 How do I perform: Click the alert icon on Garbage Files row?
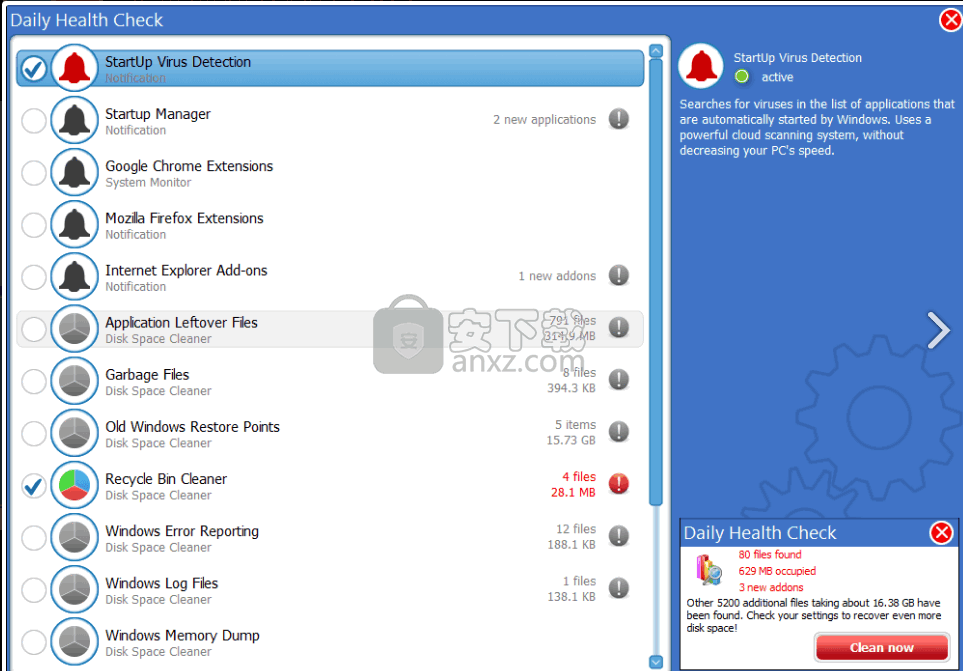pyautogui.click(x=618, y=379)
